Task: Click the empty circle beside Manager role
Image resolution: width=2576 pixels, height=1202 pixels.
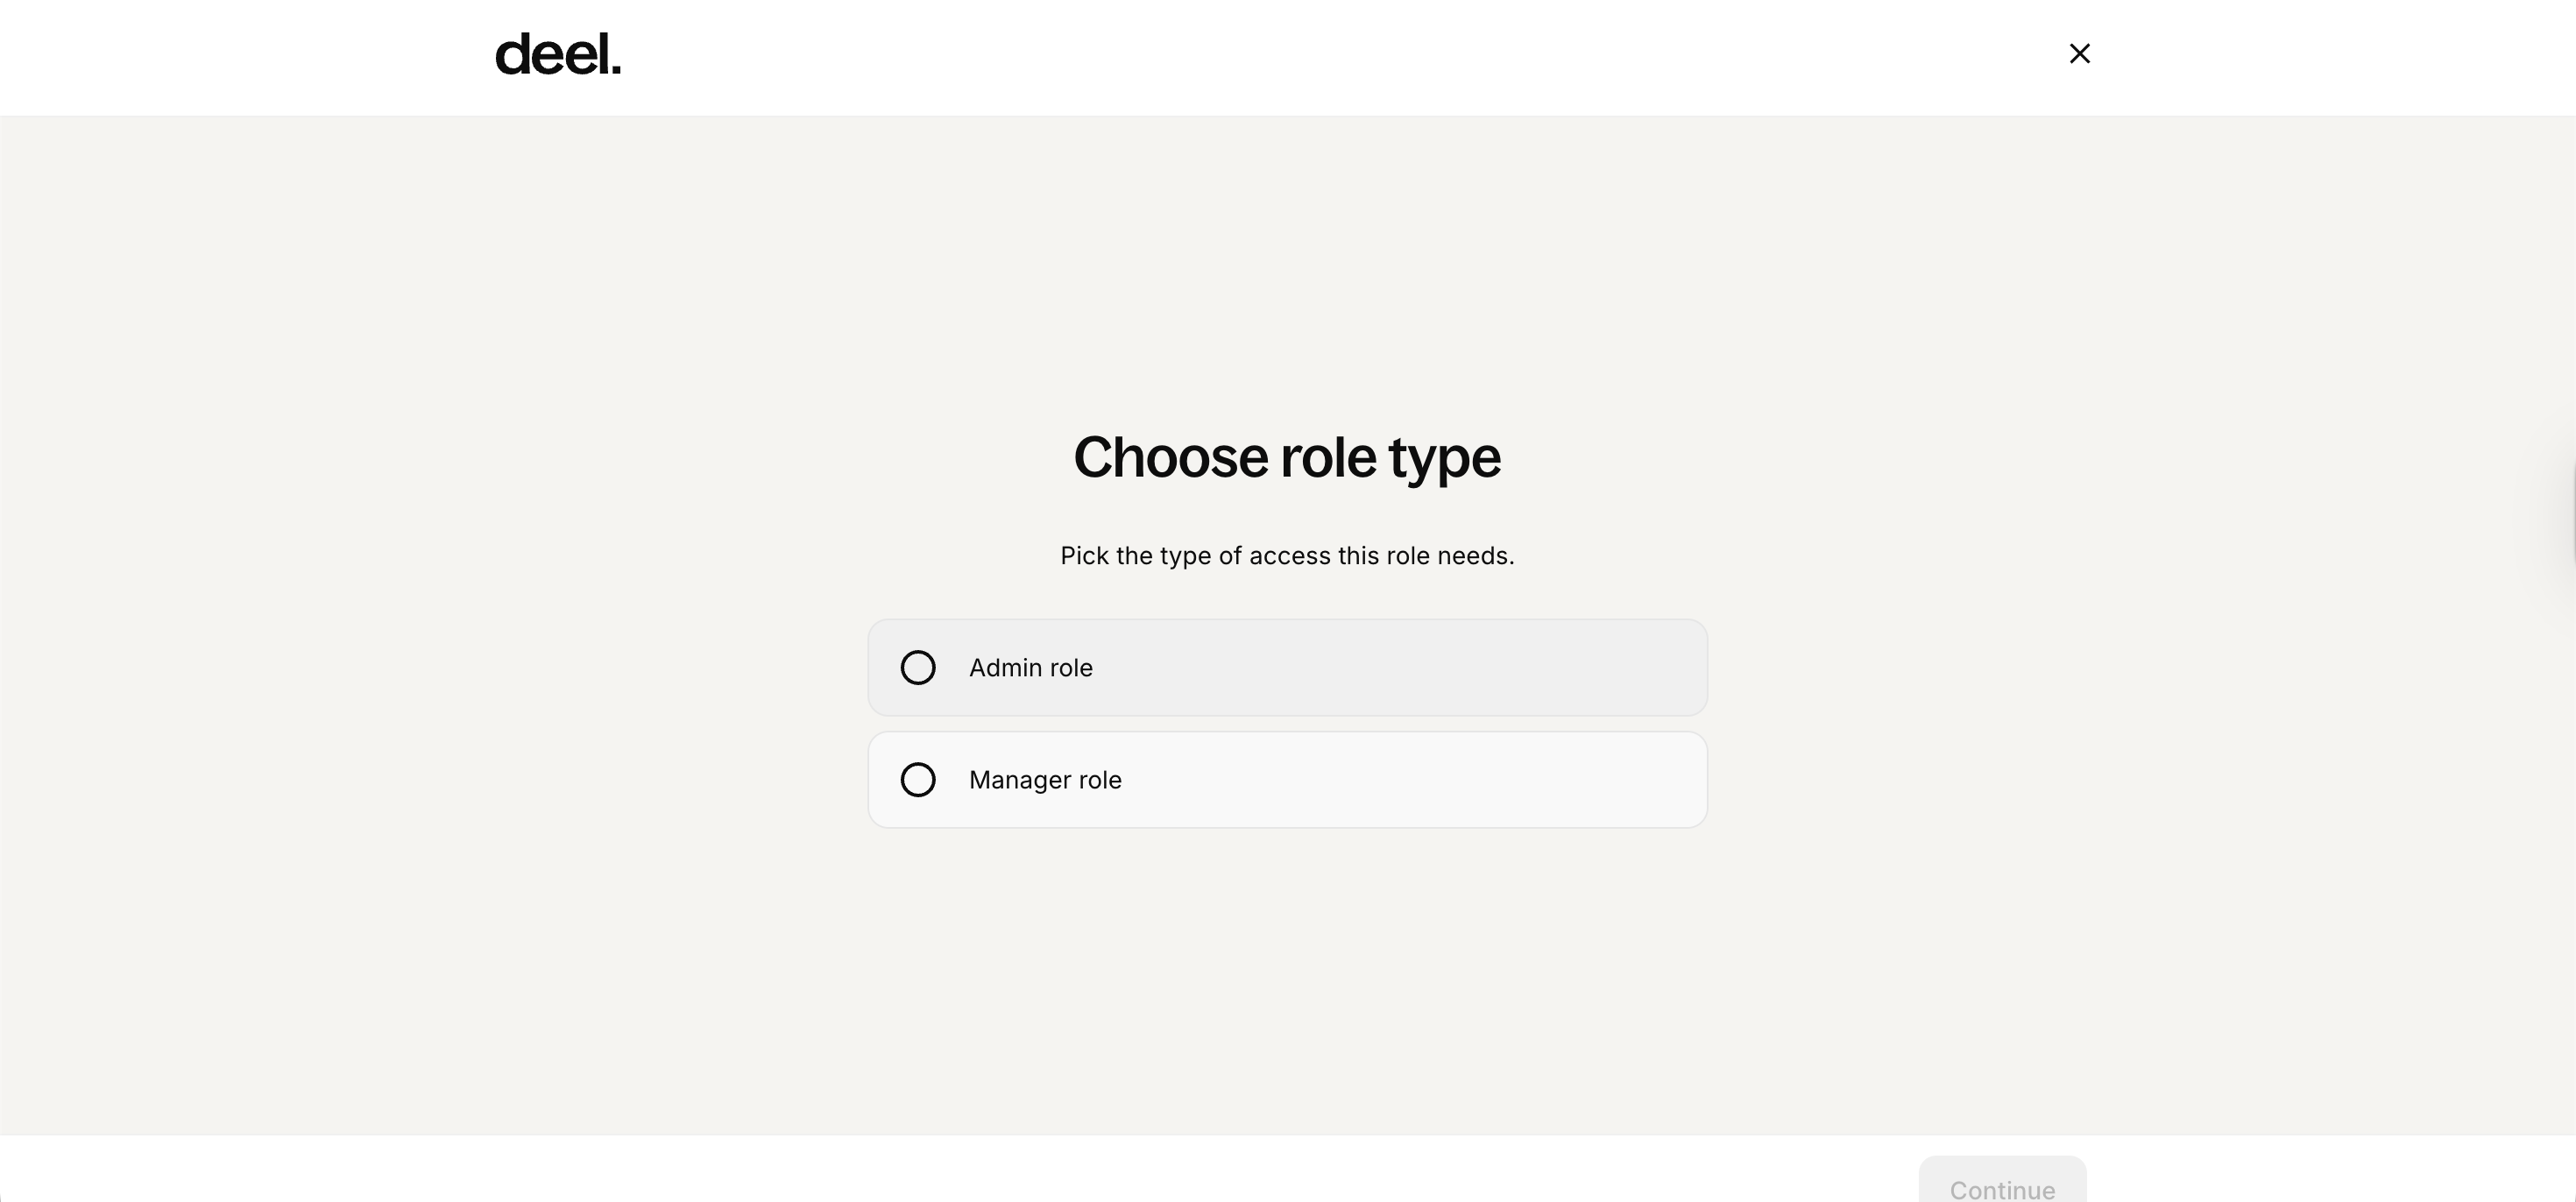Action: click(x=918, y=779)
